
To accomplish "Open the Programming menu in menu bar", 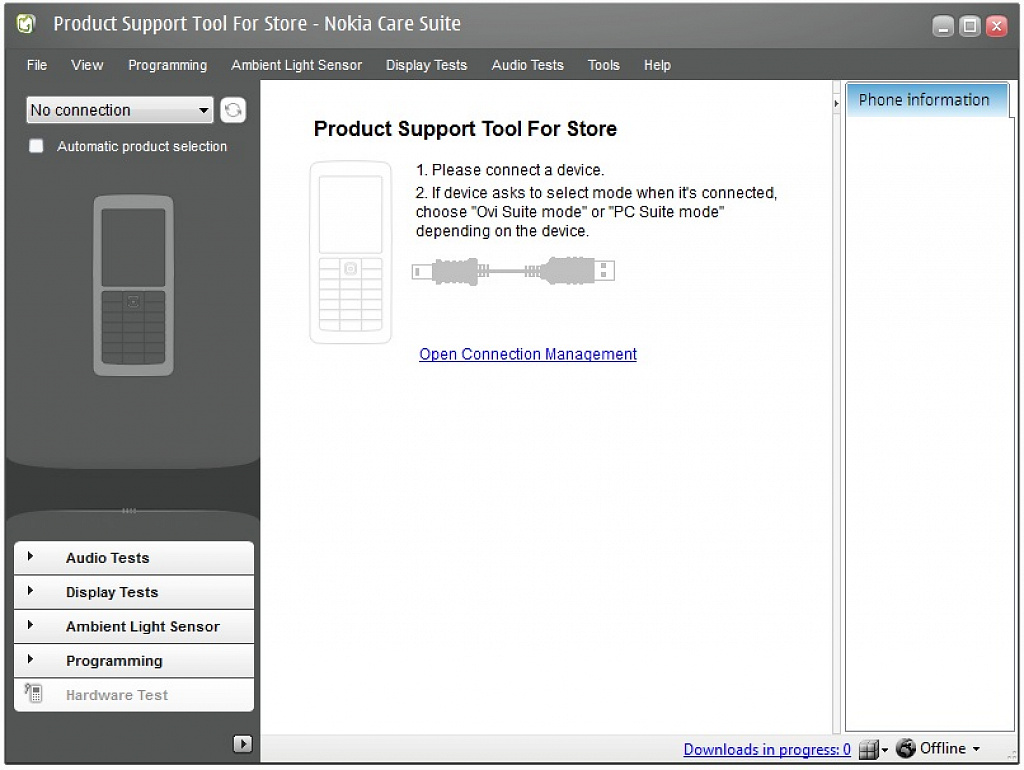I will tap(167, 65).
